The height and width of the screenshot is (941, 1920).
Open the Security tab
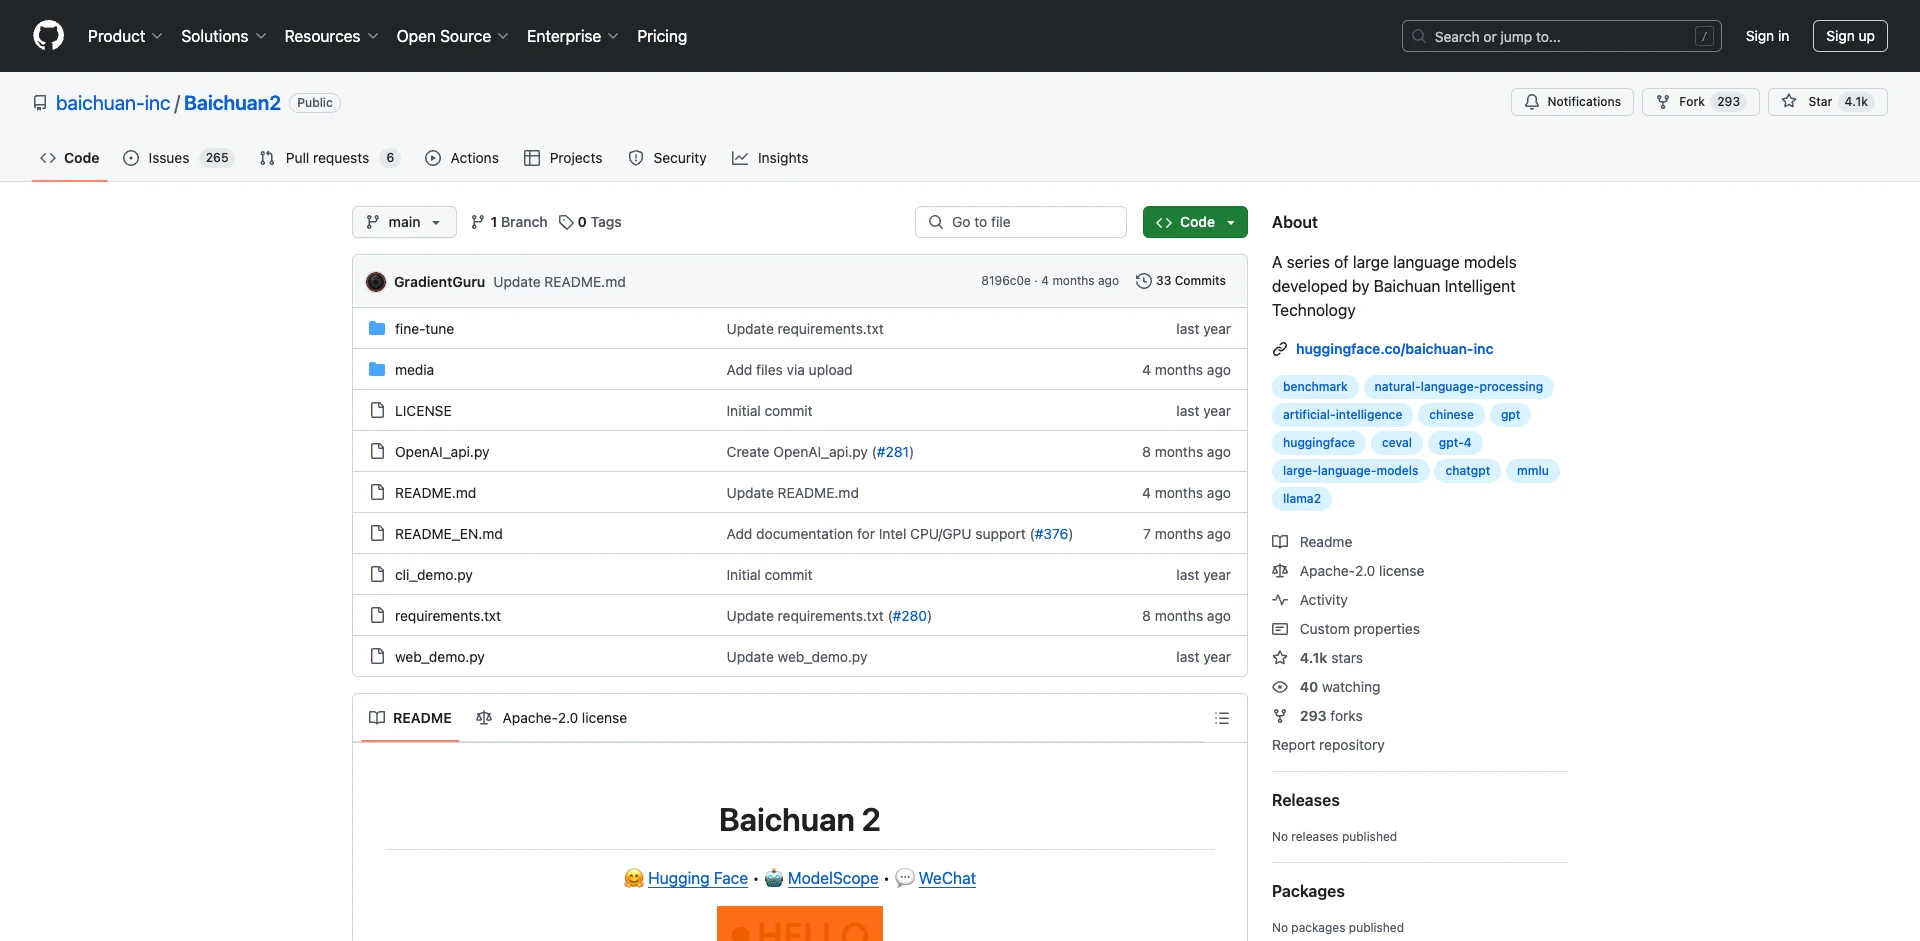667,158
